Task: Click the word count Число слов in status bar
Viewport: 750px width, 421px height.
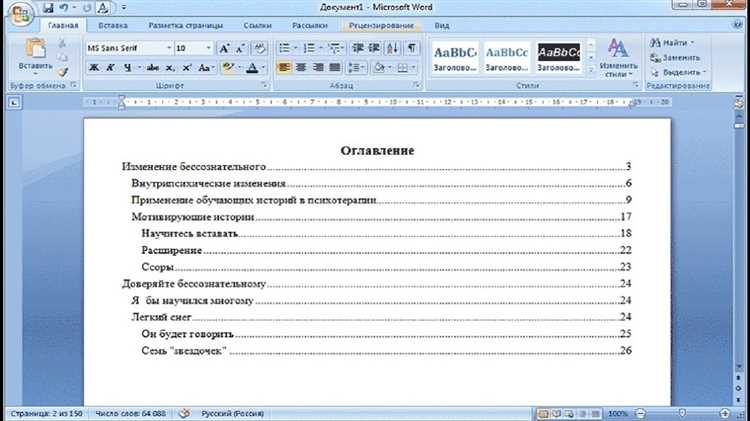Action: pos(131,413)
